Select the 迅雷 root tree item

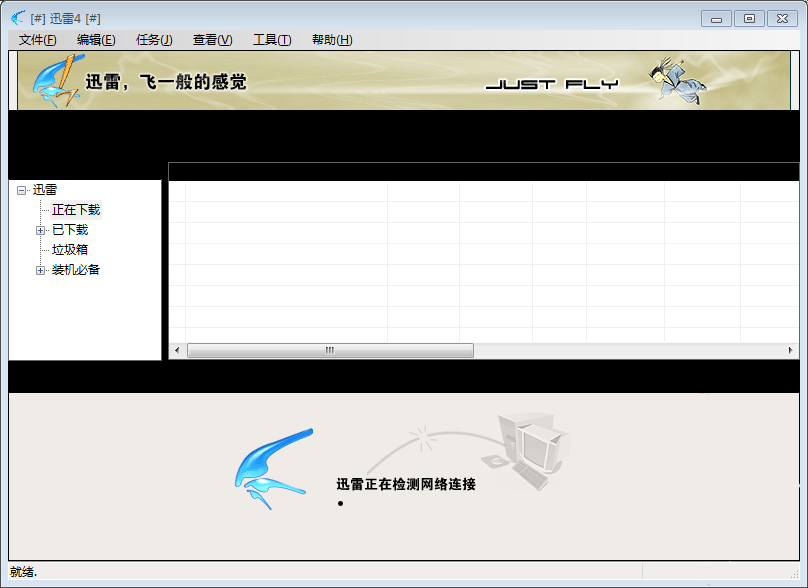45,190
